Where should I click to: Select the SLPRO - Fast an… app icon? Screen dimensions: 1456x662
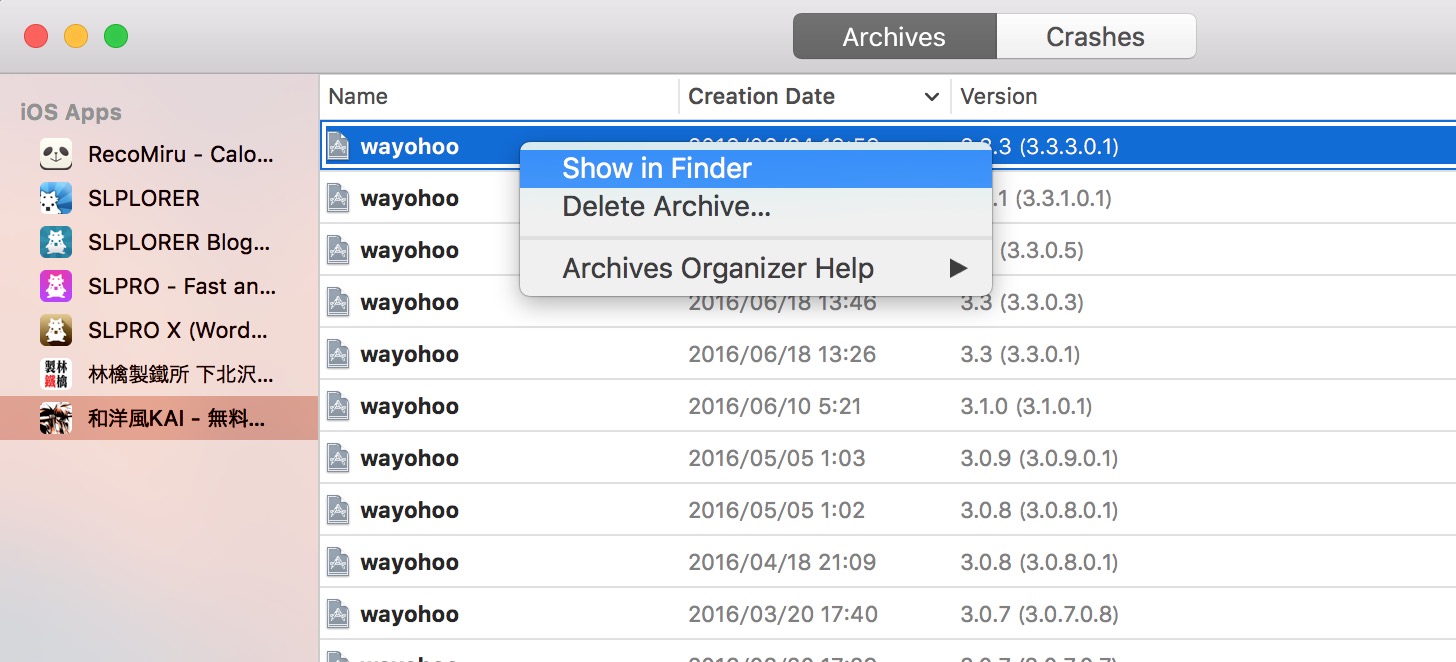coord(56,286)
